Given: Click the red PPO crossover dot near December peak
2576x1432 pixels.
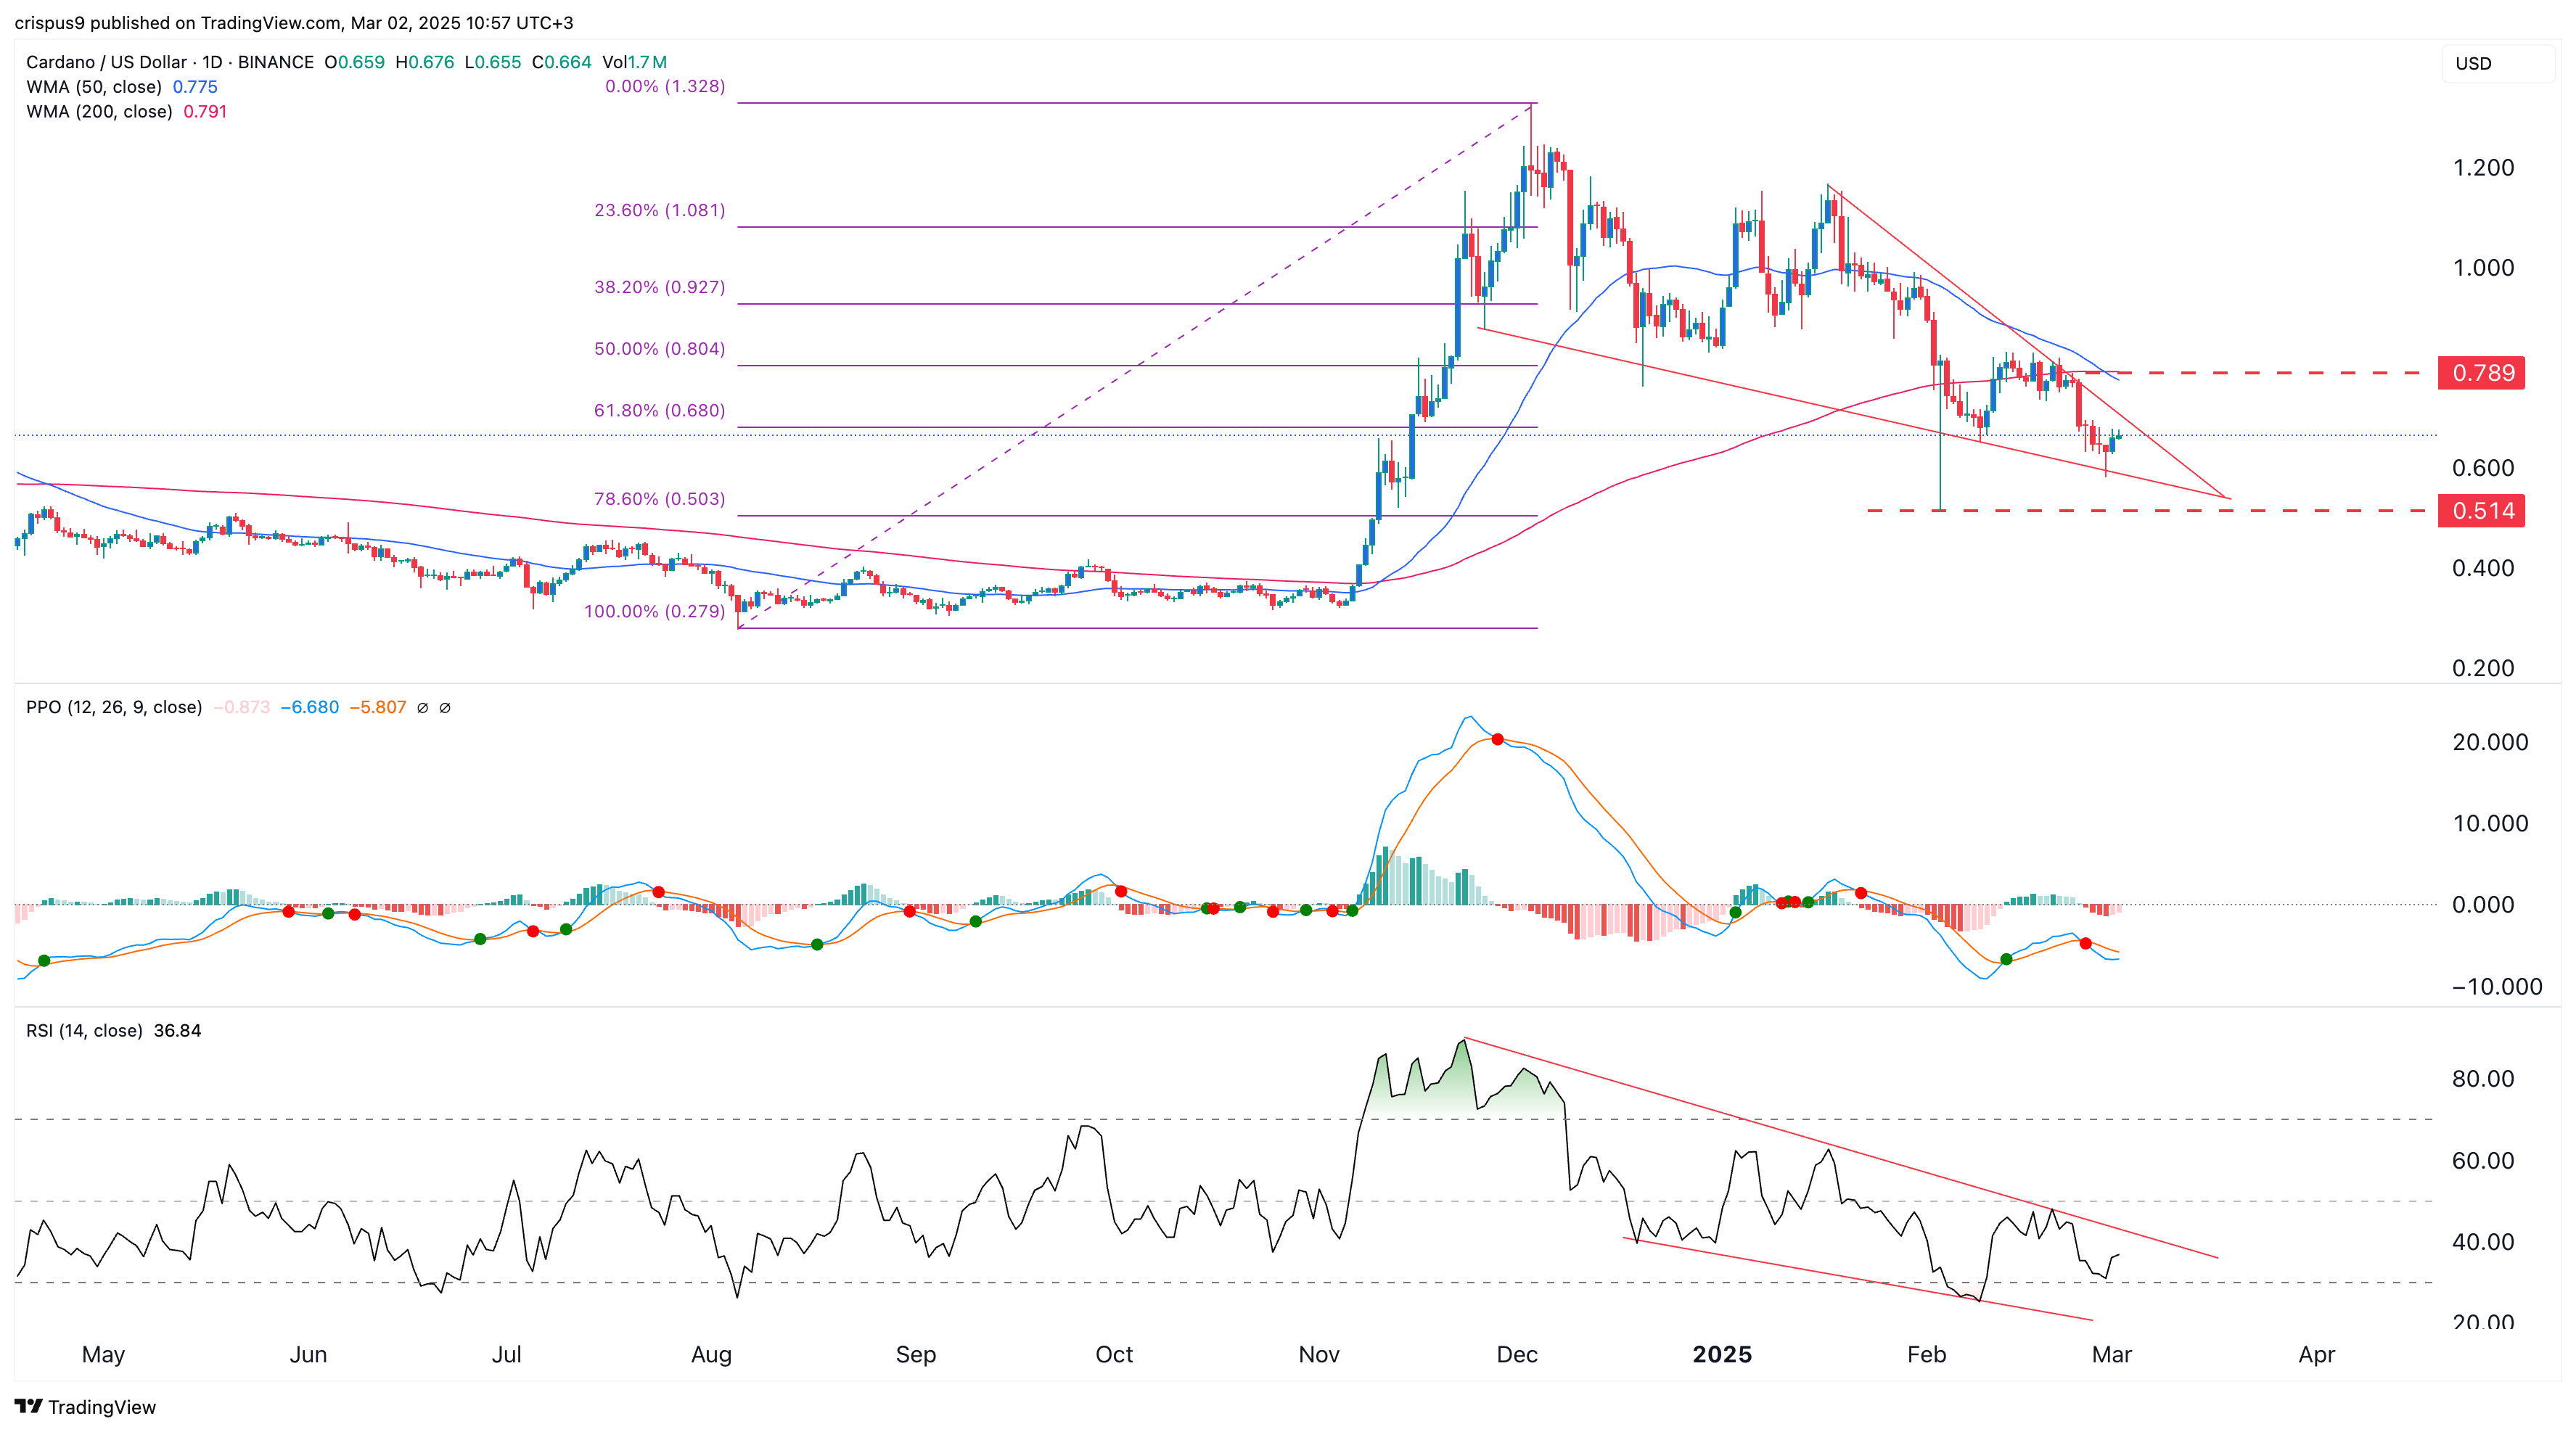Looking at the screenshot, I should coord(1497,739).
